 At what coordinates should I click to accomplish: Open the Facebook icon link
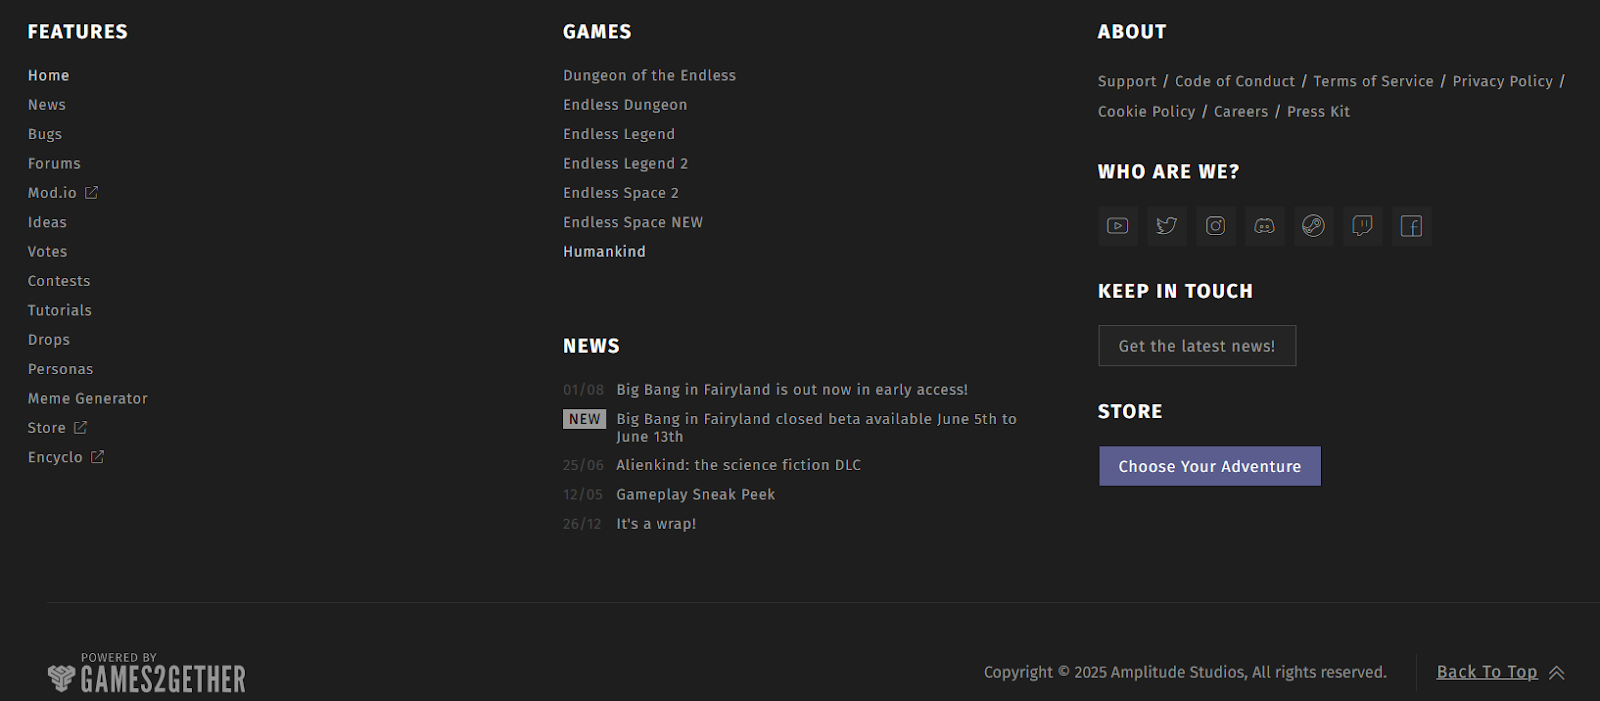pyautogui.click(x=1411, y=226)
